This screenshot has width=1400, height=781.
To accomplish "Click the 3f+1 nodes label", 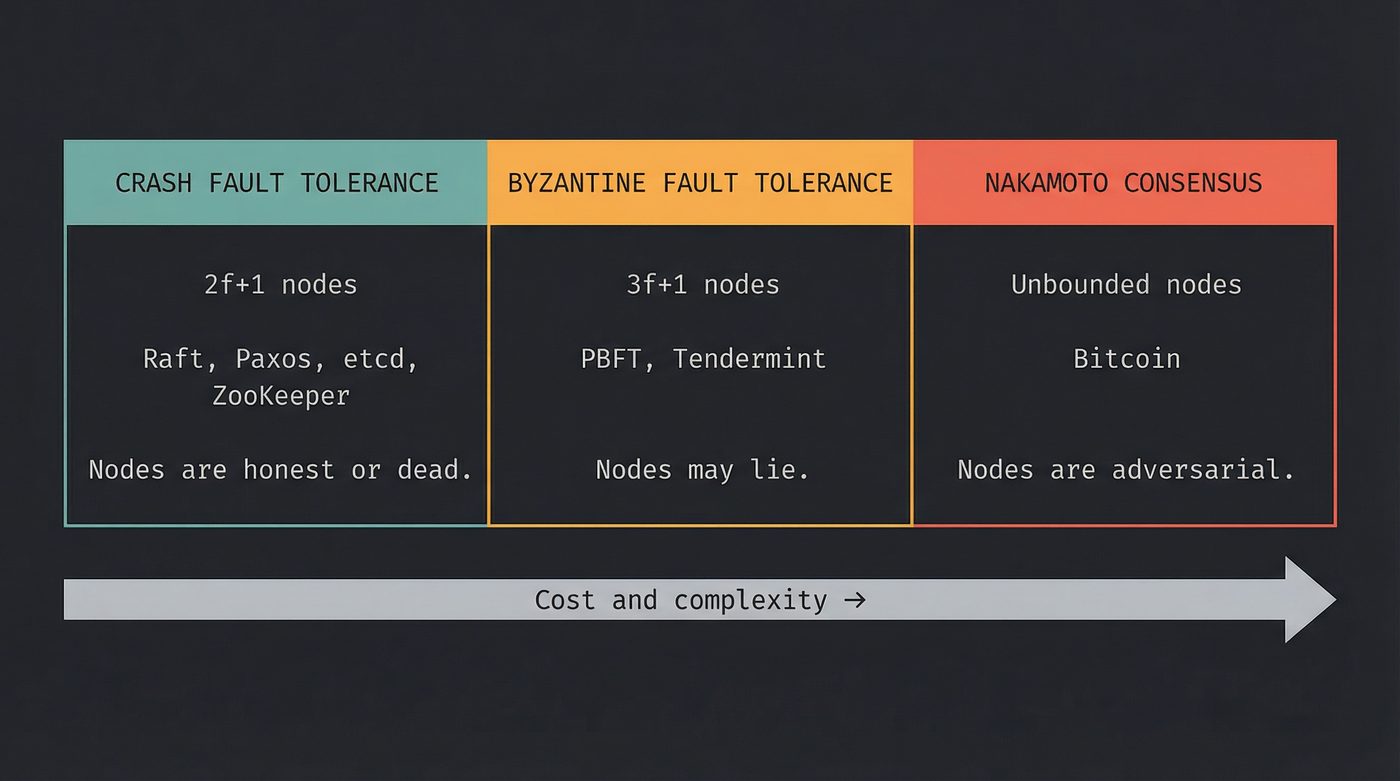I will pos(701,284).
